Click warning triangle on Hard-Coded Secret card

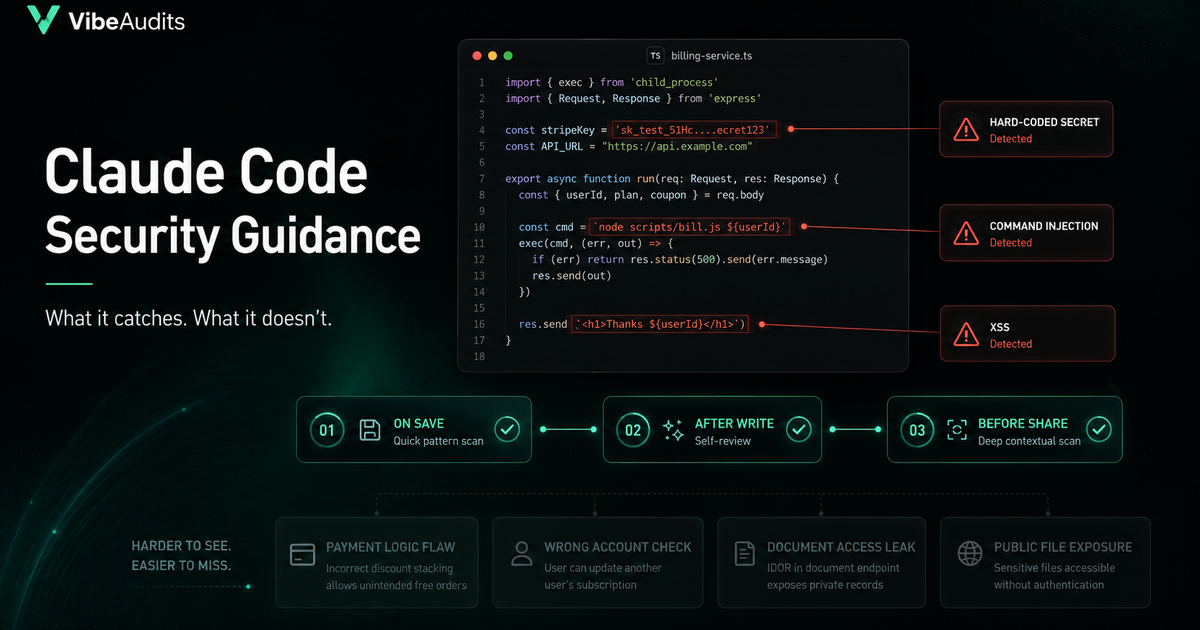(965, 129)
